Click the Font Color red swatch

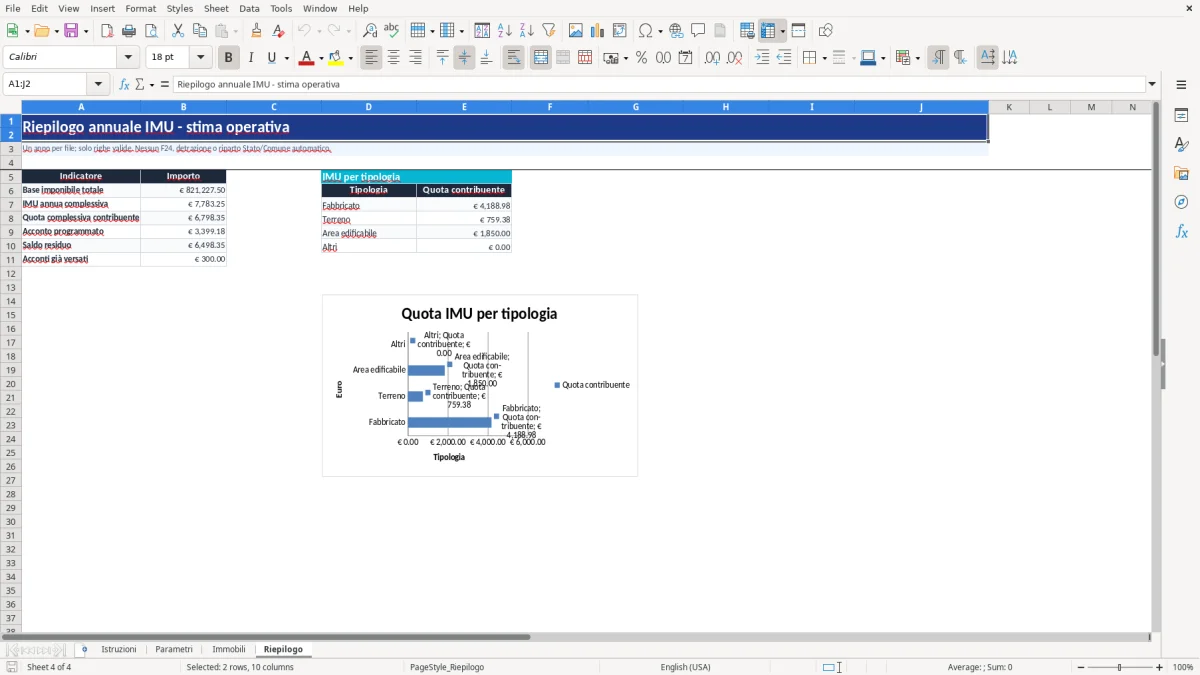pos(306,58)
